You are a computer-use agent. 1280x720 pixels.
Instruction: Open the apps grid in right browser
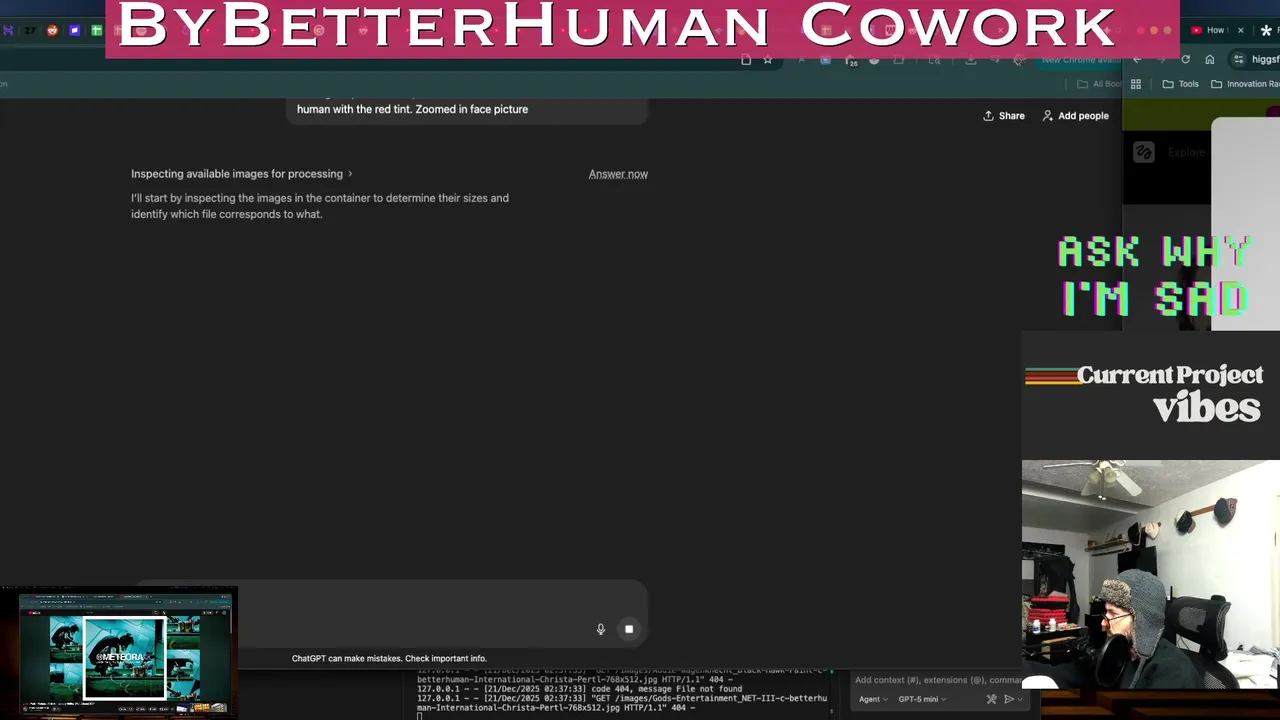point(1136,84)
